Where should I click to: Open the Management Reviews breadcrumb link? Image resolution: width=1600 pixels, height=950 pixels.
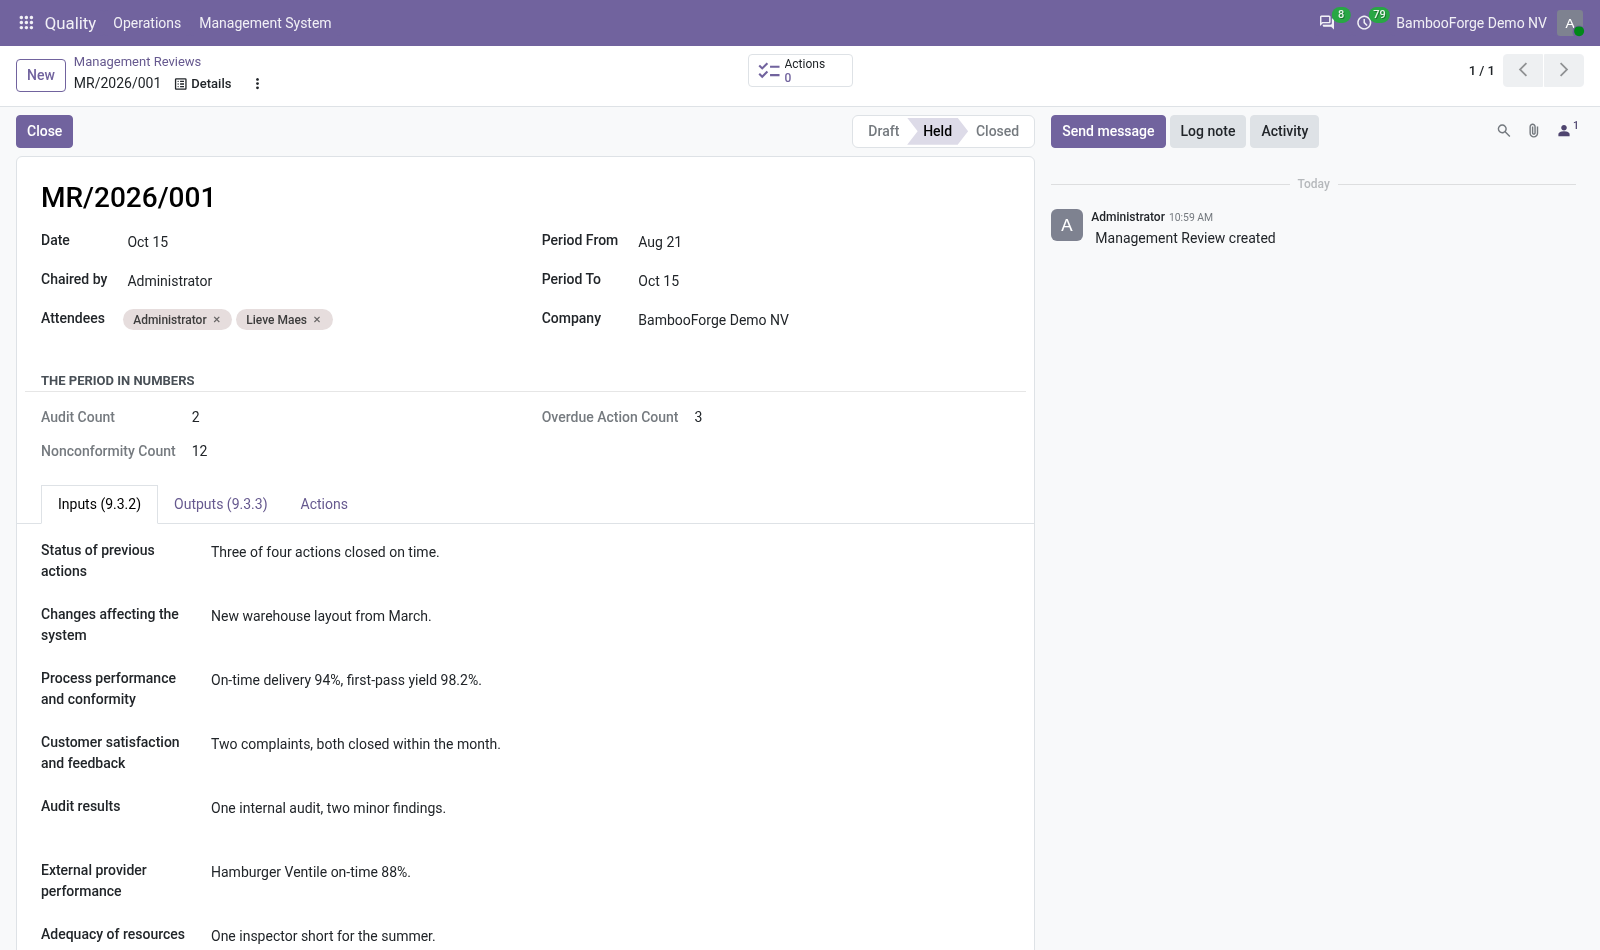137,62
